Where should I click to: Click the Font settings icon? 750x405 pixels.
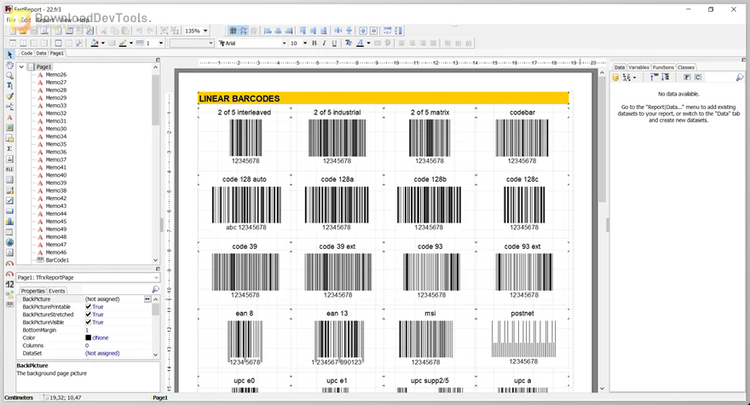click(348, 43)
